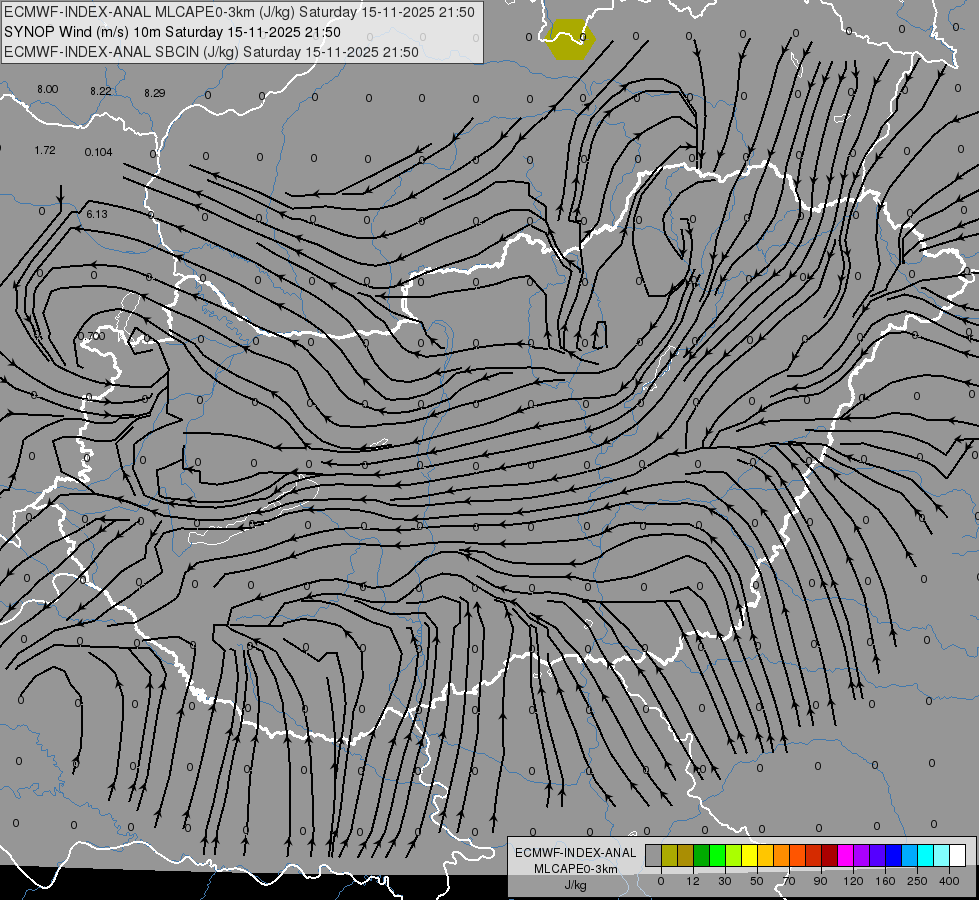Click the data value 0.700
This screenshot has height=900, width=979.
pos(92,336)
